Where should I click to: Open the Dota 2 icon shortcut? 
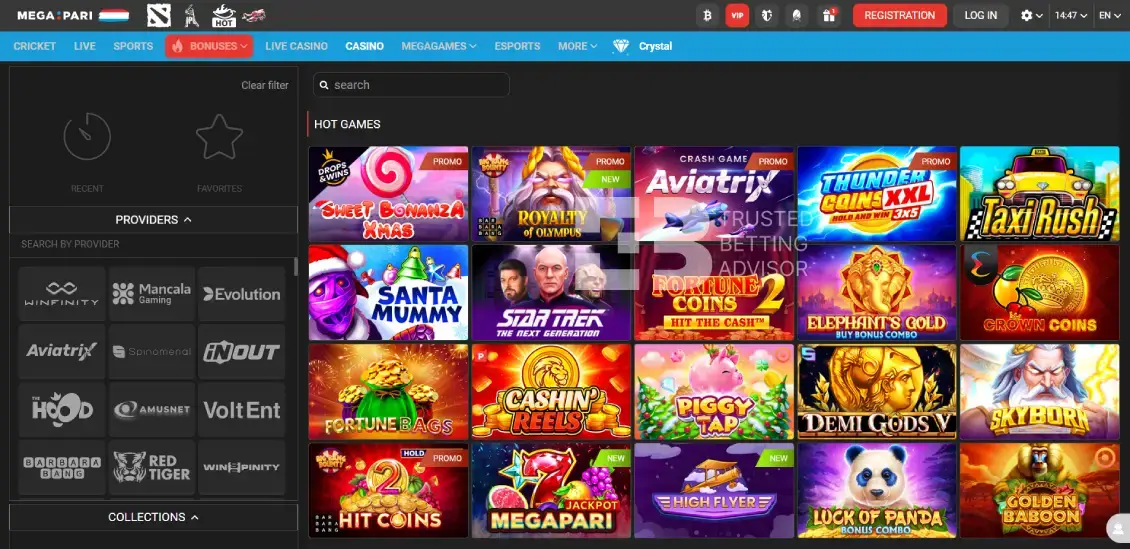coord(159,15)
